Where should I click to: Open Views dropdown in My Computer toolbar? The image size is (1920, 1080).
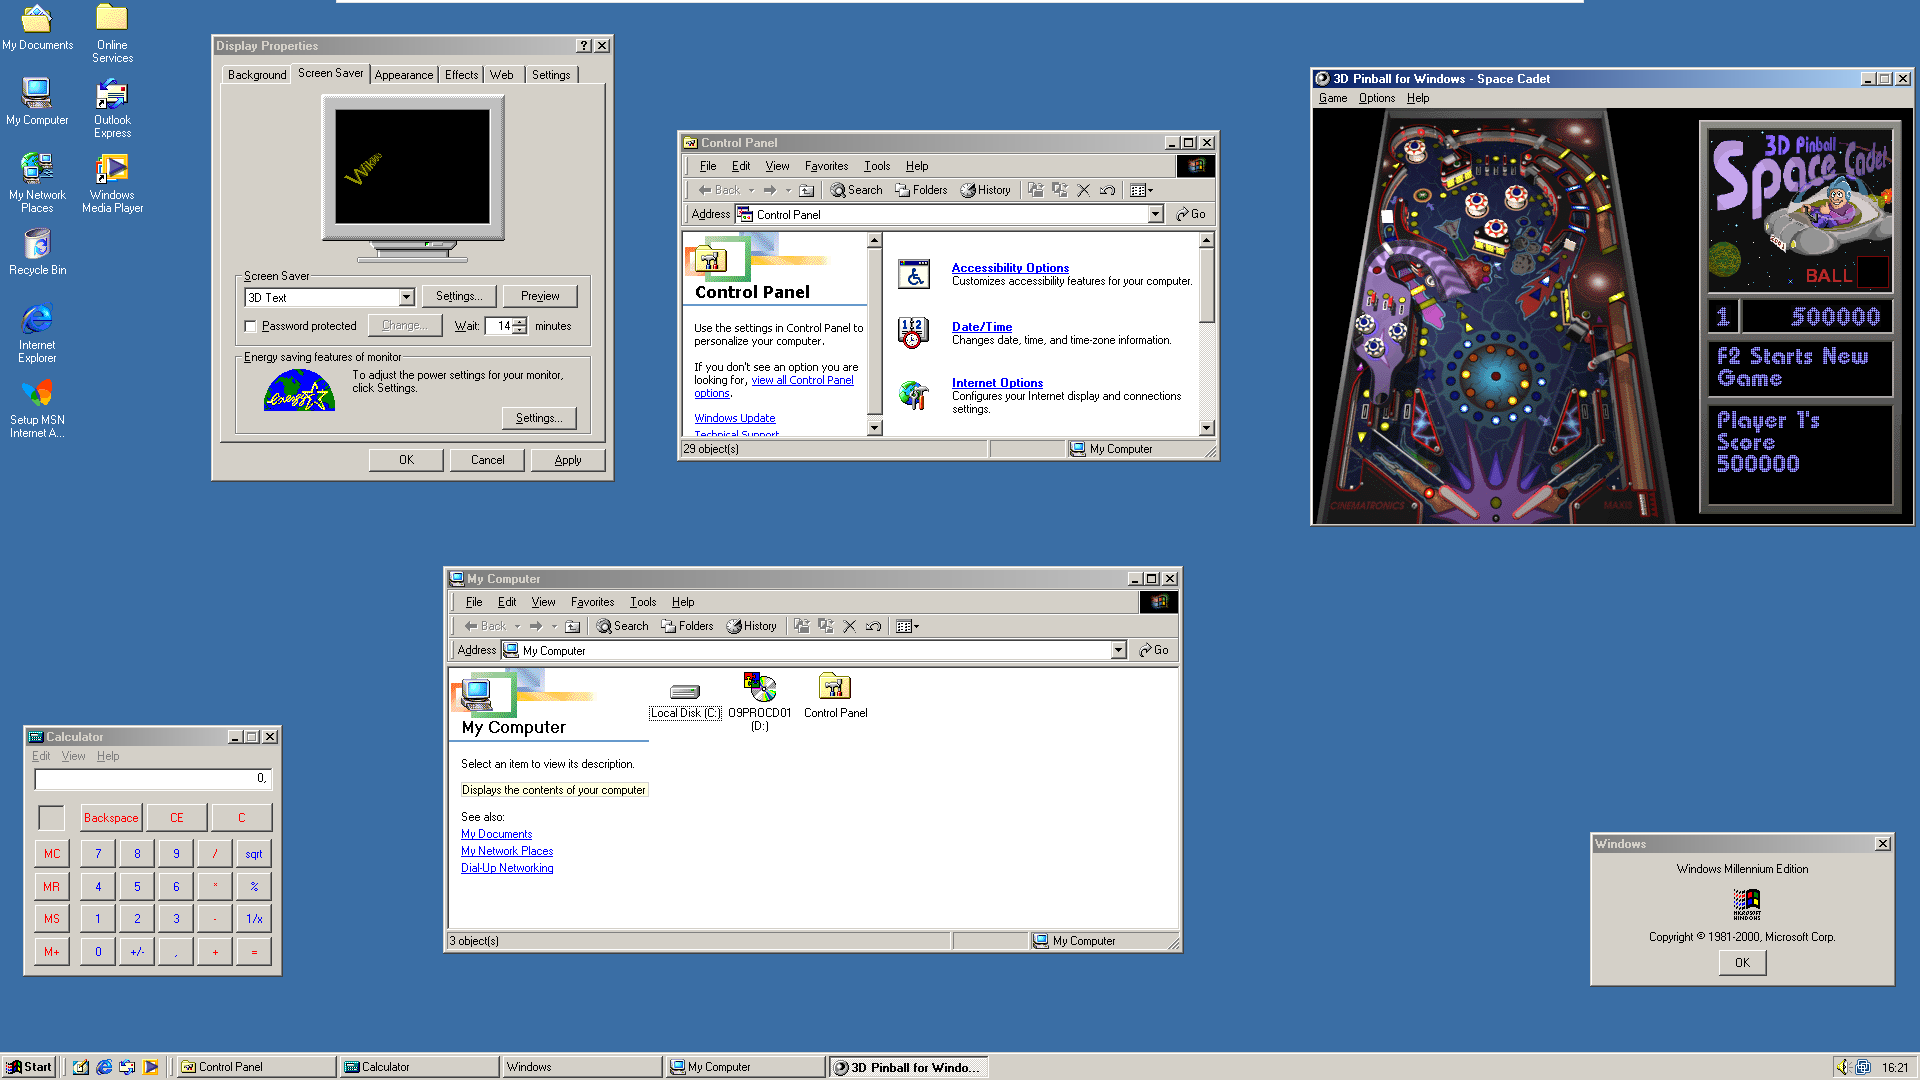click(907, 626)
